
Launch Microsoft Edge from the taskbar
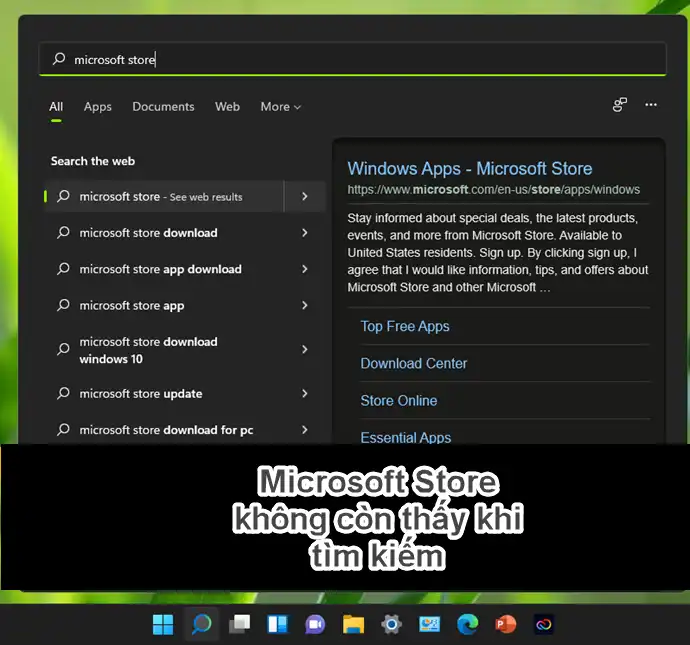(x=467, y=624)
